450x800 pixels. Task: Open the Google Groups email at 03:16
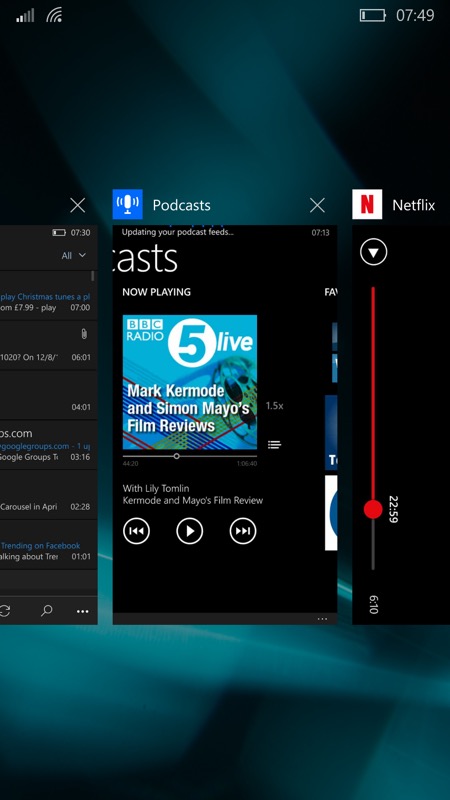click(x=48, y=445)
